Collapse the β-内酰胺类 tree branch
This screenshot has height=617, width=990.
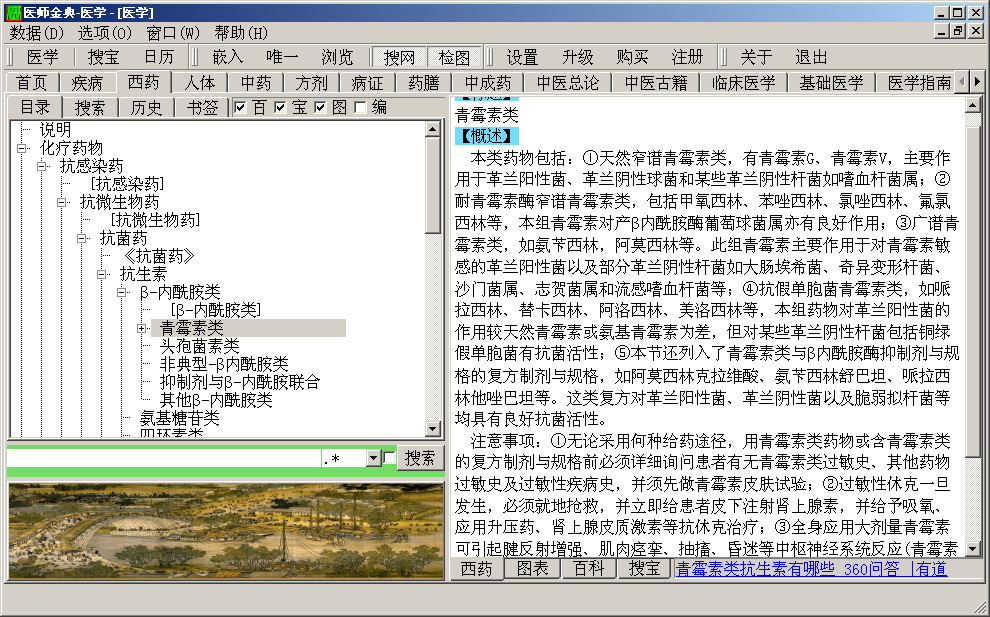[122, 292]
